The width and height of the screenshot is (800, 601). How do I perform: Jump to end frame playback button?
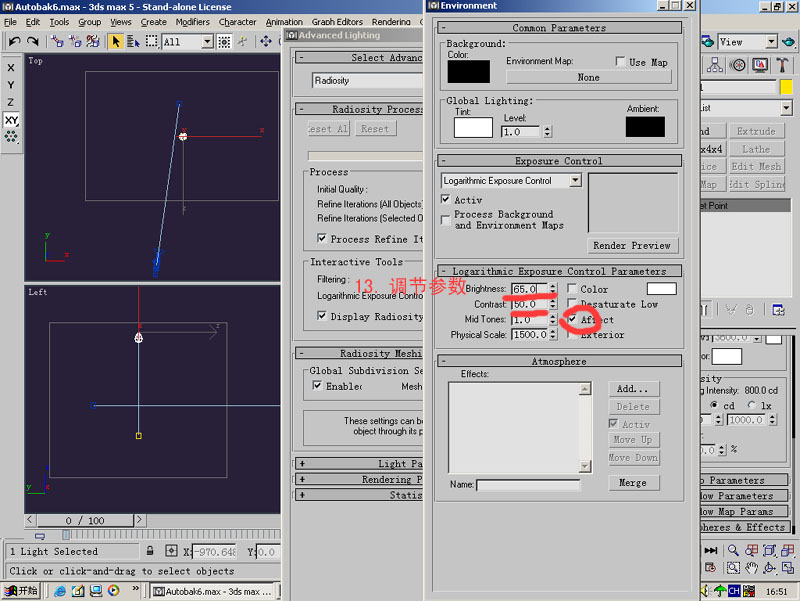pyautogui.click(x=711, y=550)
